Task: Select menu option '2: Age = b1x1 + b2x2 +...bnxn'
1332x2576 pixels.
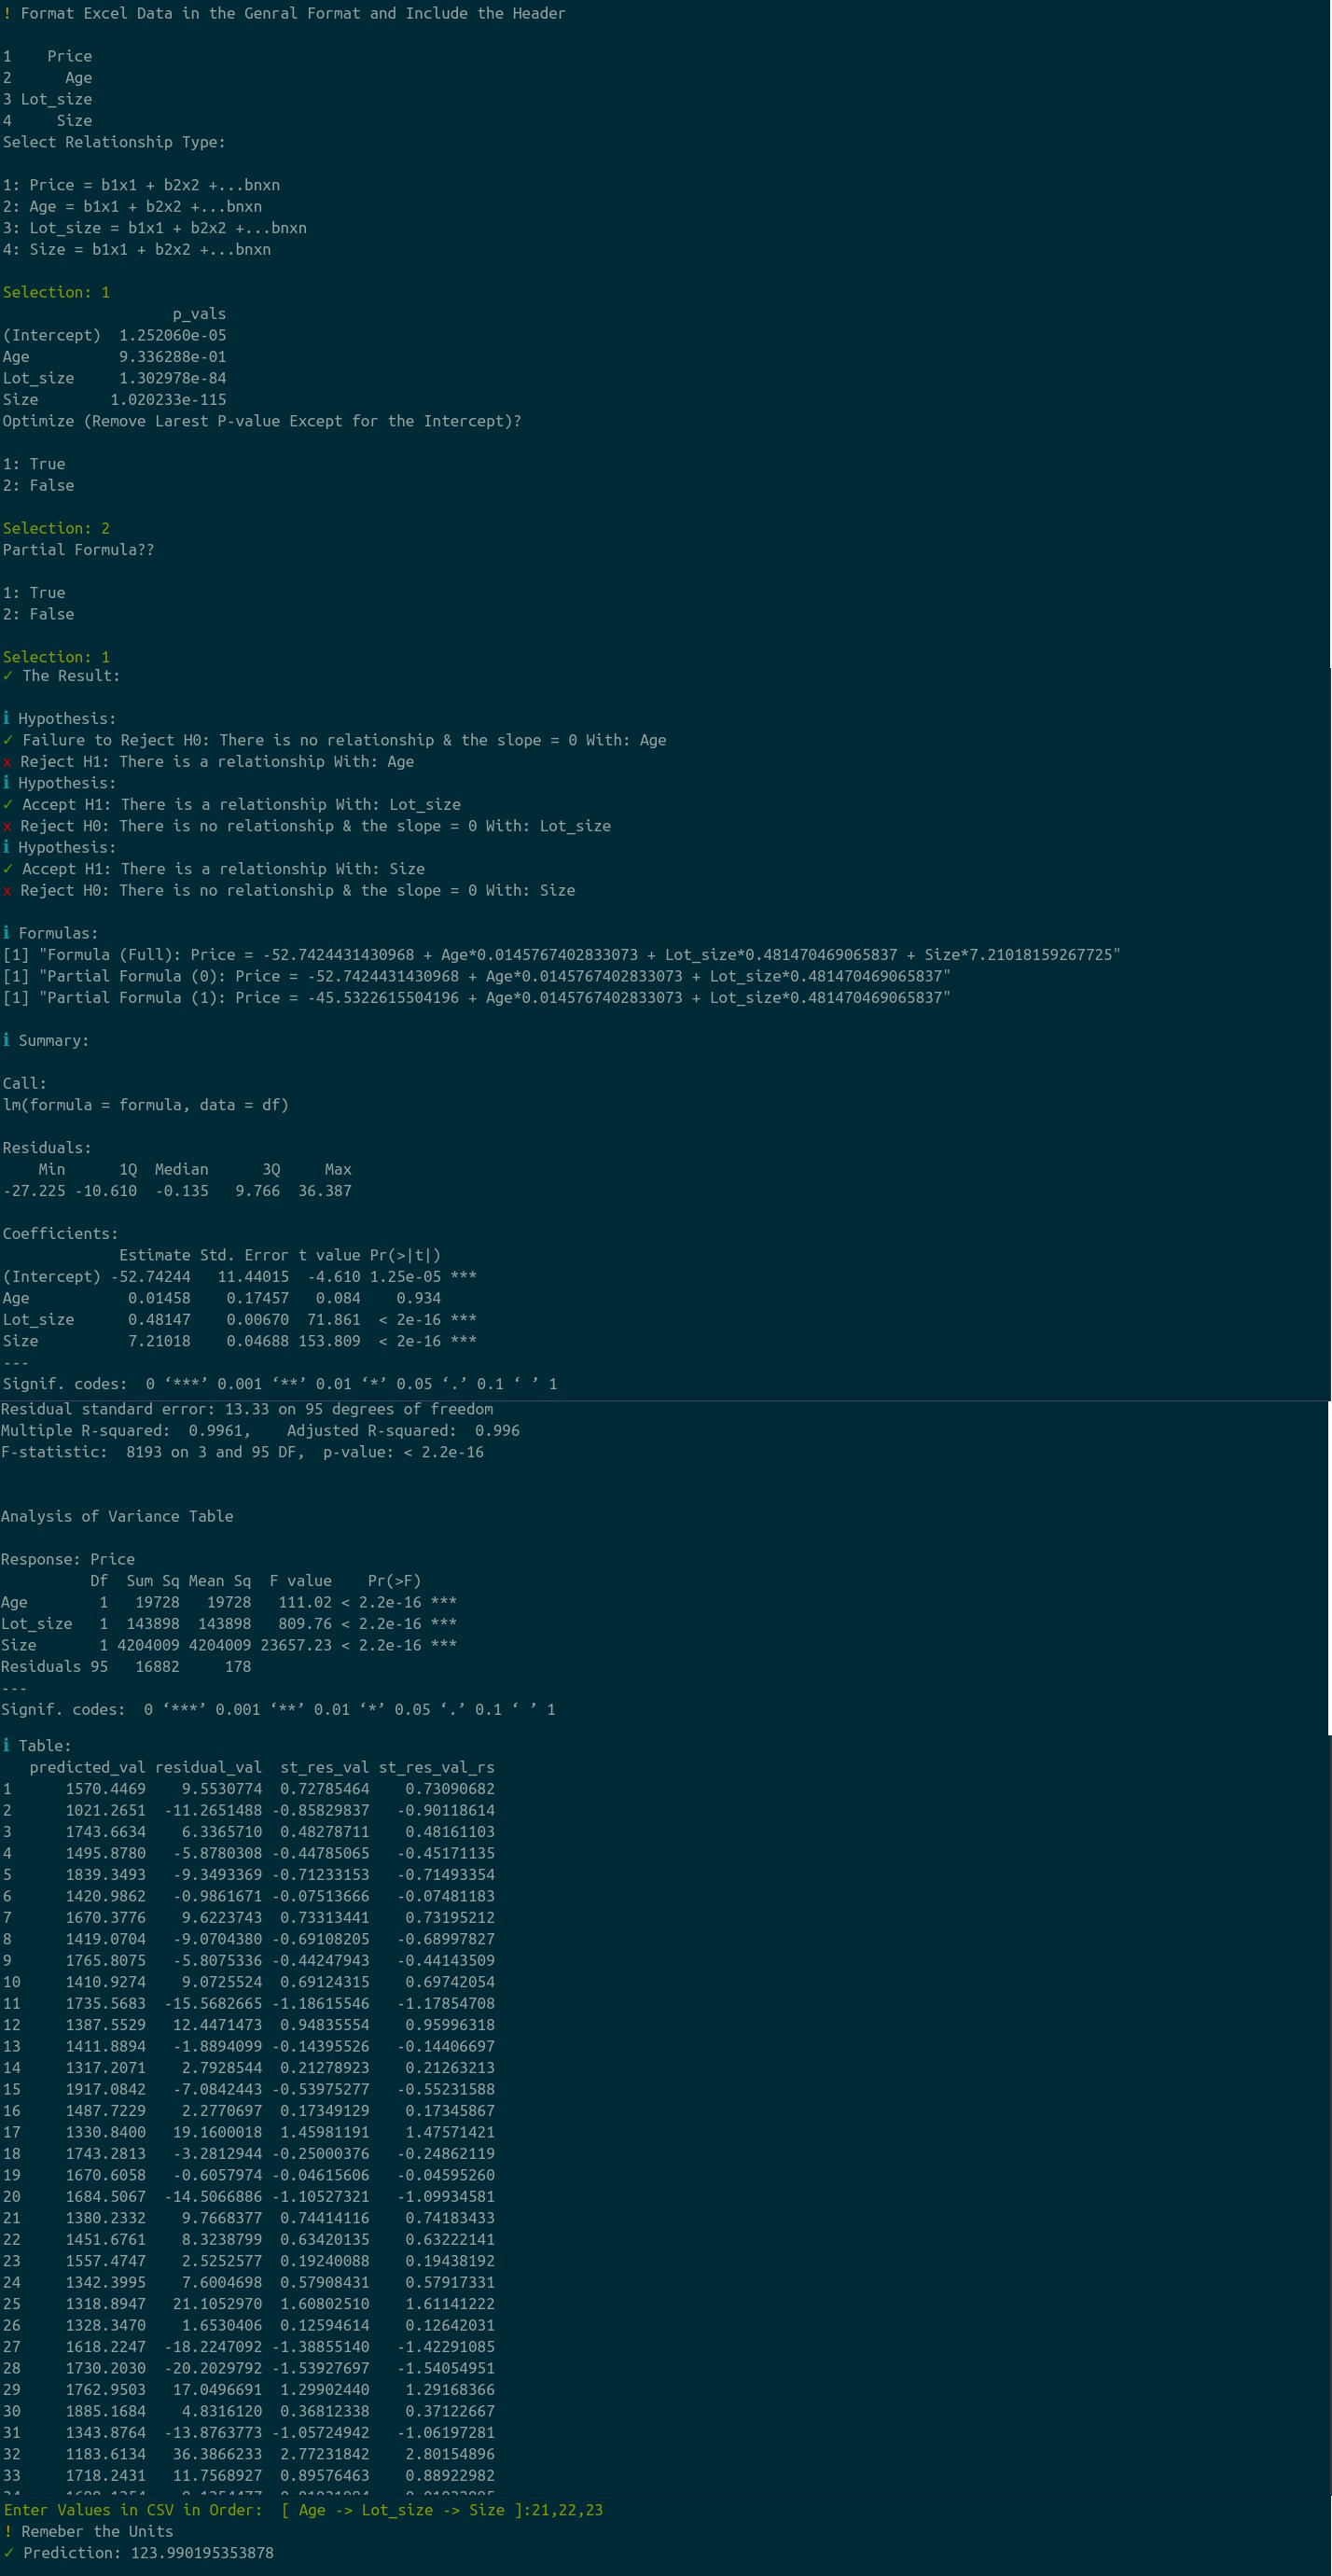Action: point(132,206)
